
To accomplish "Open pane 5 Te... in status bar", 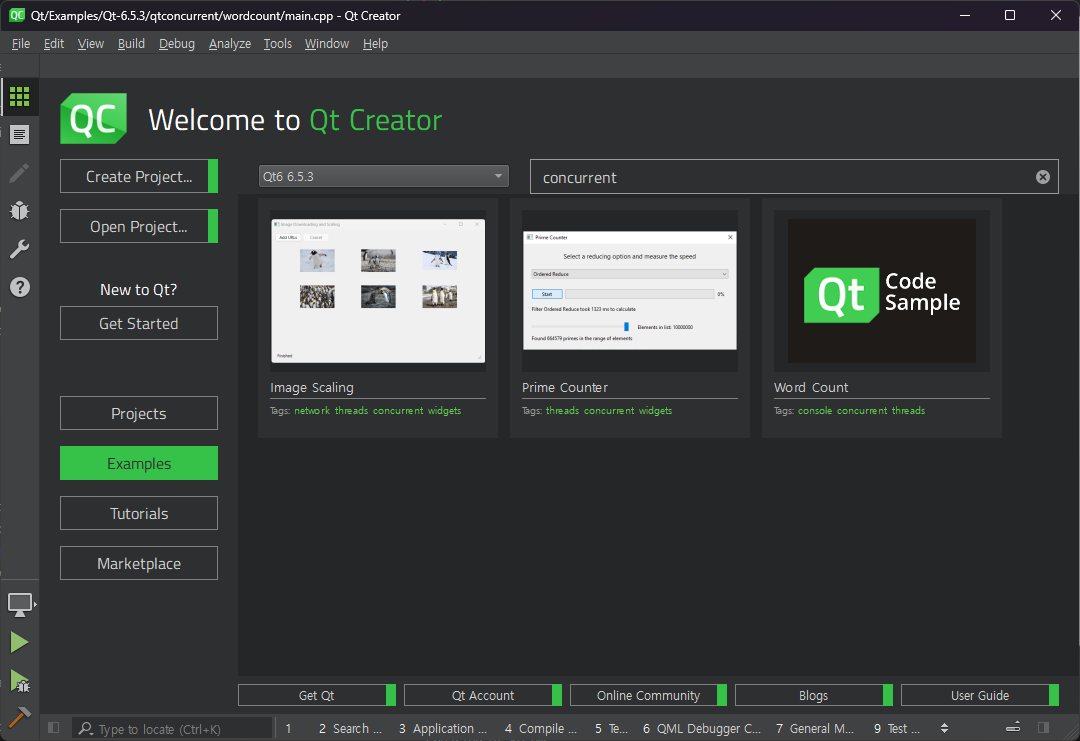I will [x=611, y=729].
